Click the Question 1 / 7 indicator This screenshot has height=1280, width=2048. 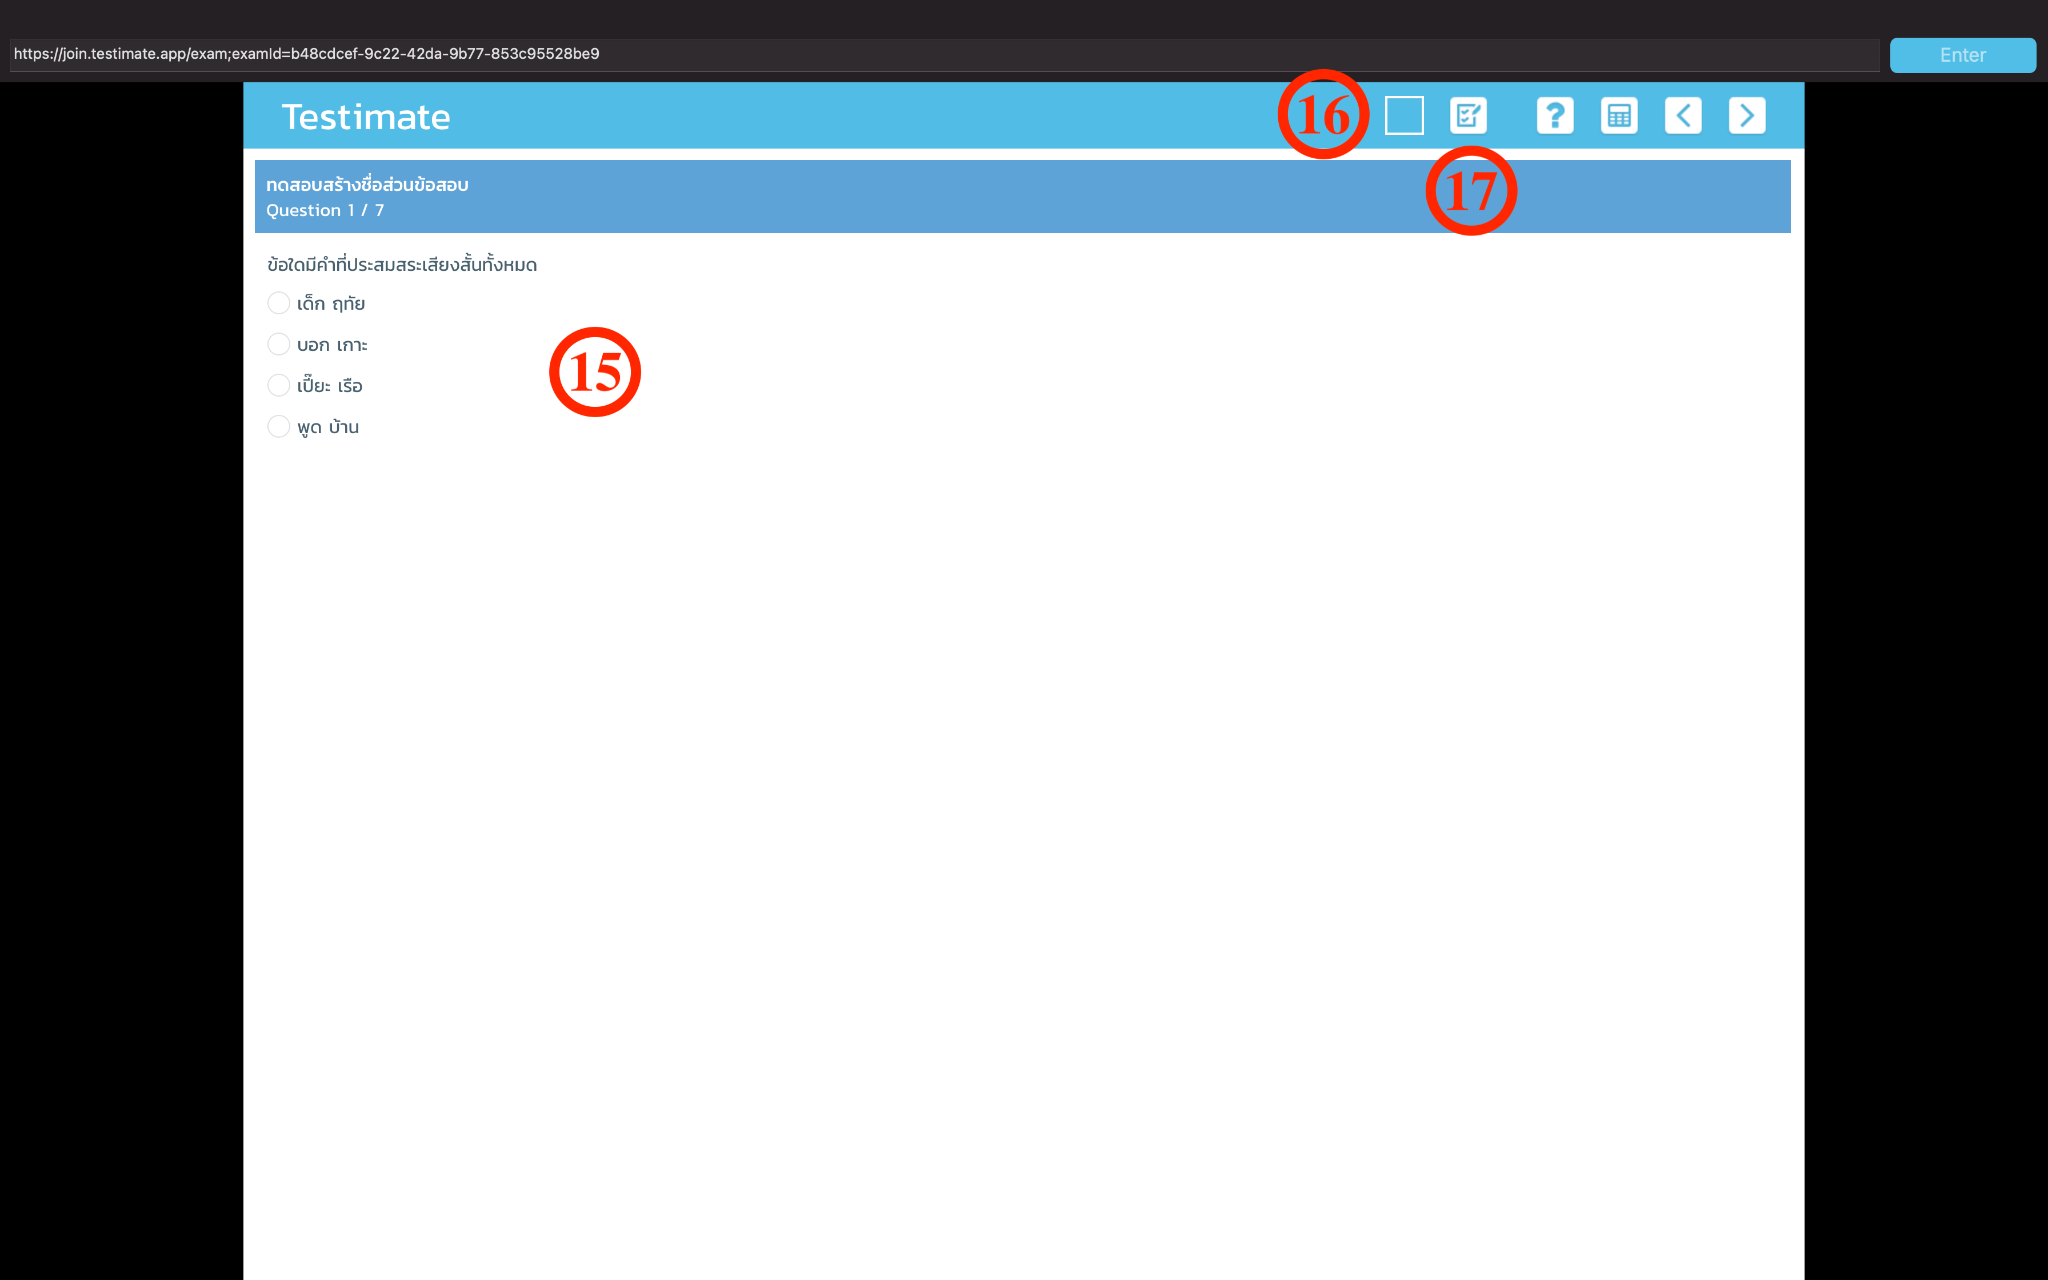tap(325, 210)
